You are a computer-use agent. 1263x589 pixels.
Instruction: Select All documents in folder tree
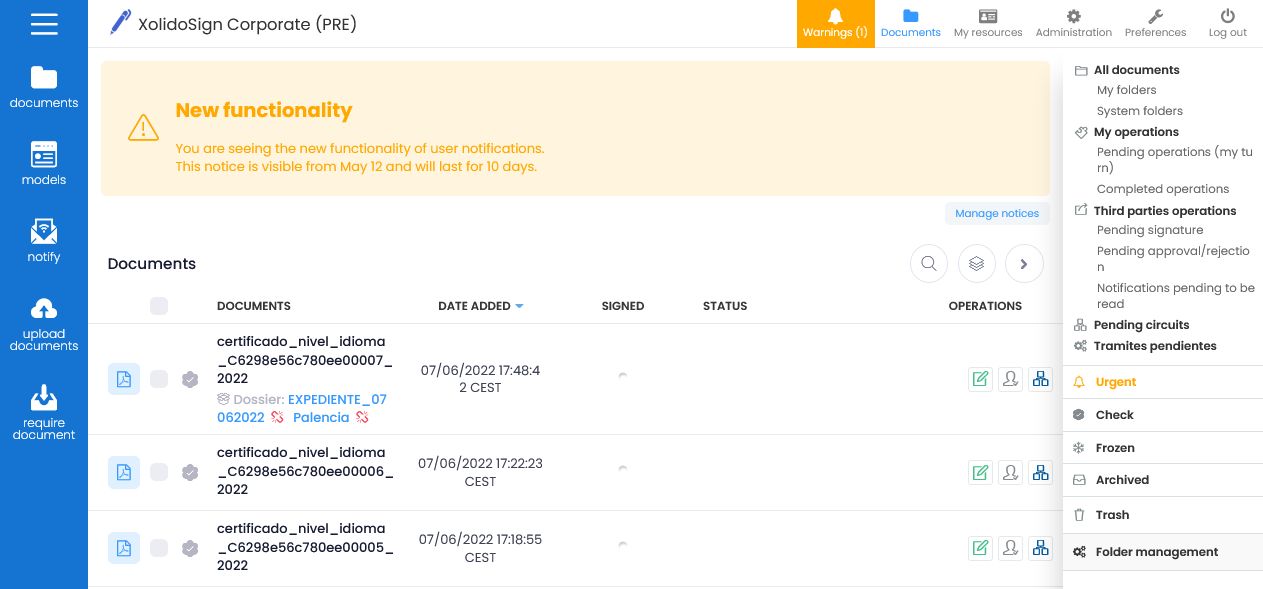1136,70
